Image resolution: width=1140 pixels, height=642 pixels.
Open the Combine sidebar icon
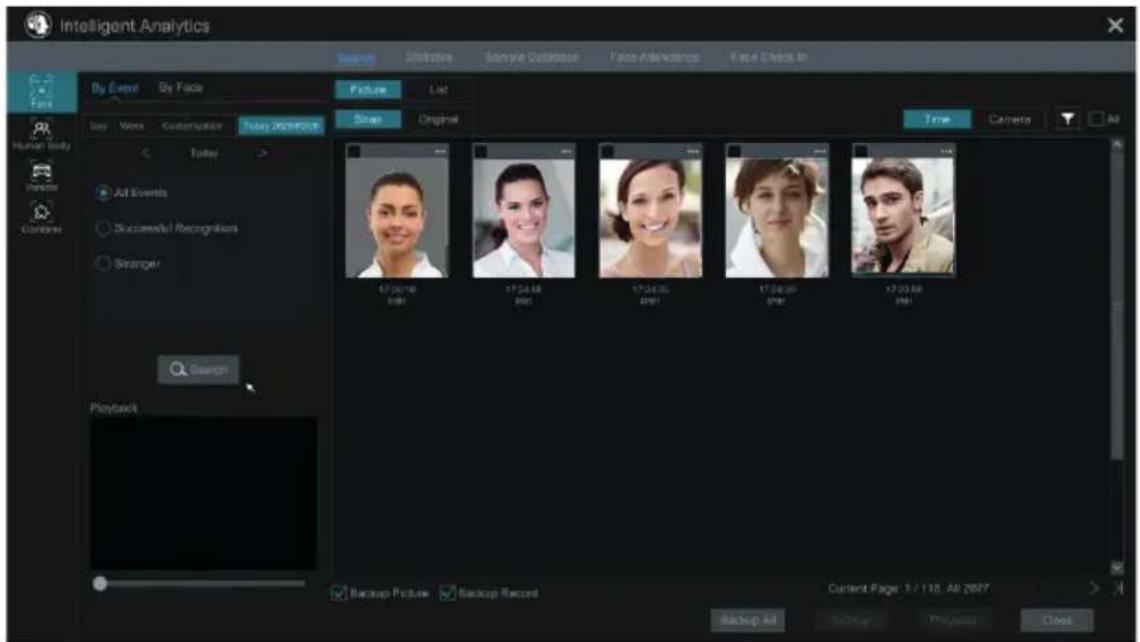(x=41, y=218)
